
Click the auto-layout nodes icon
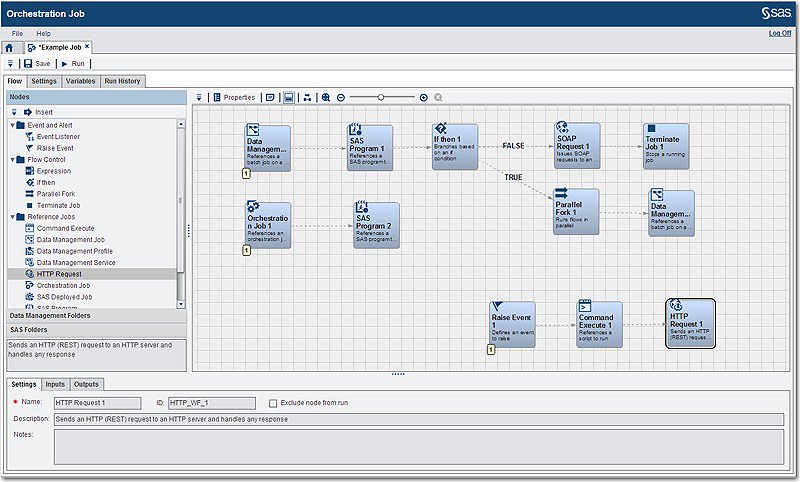tap(307, 97)
